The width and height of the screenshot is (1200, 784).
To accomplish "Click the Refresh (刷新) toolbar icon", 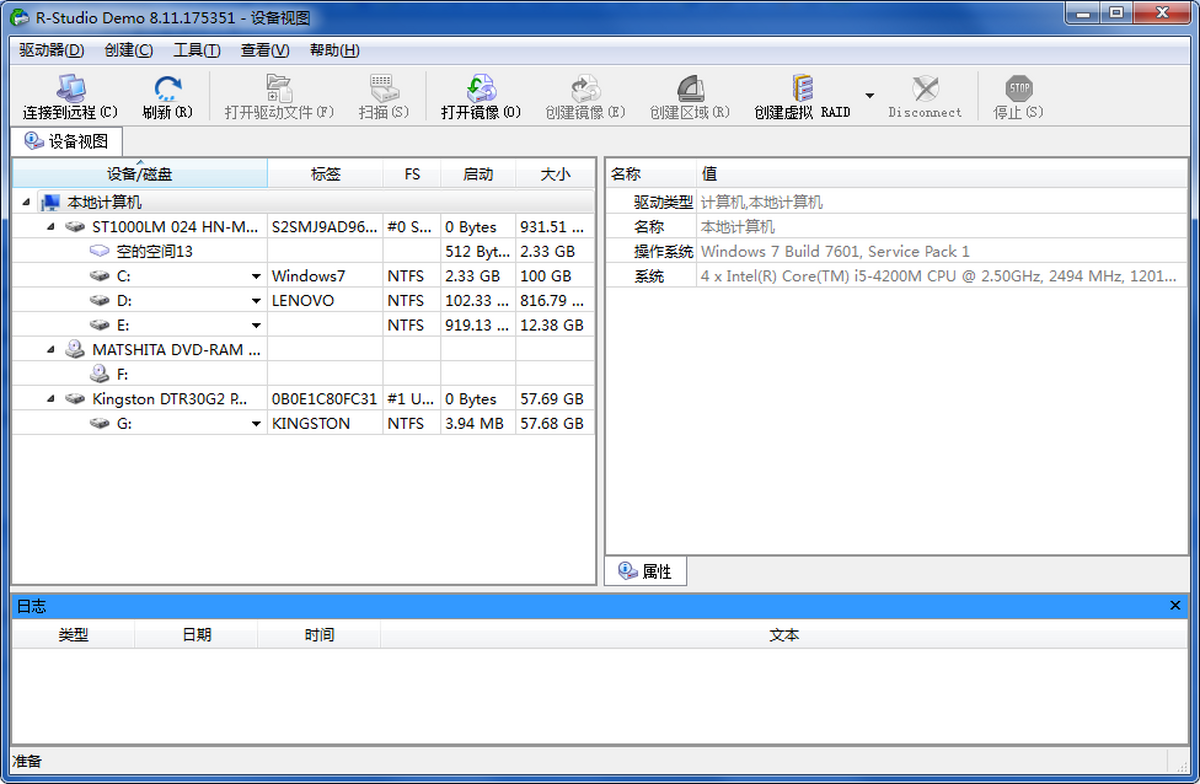I will (167, 90).
